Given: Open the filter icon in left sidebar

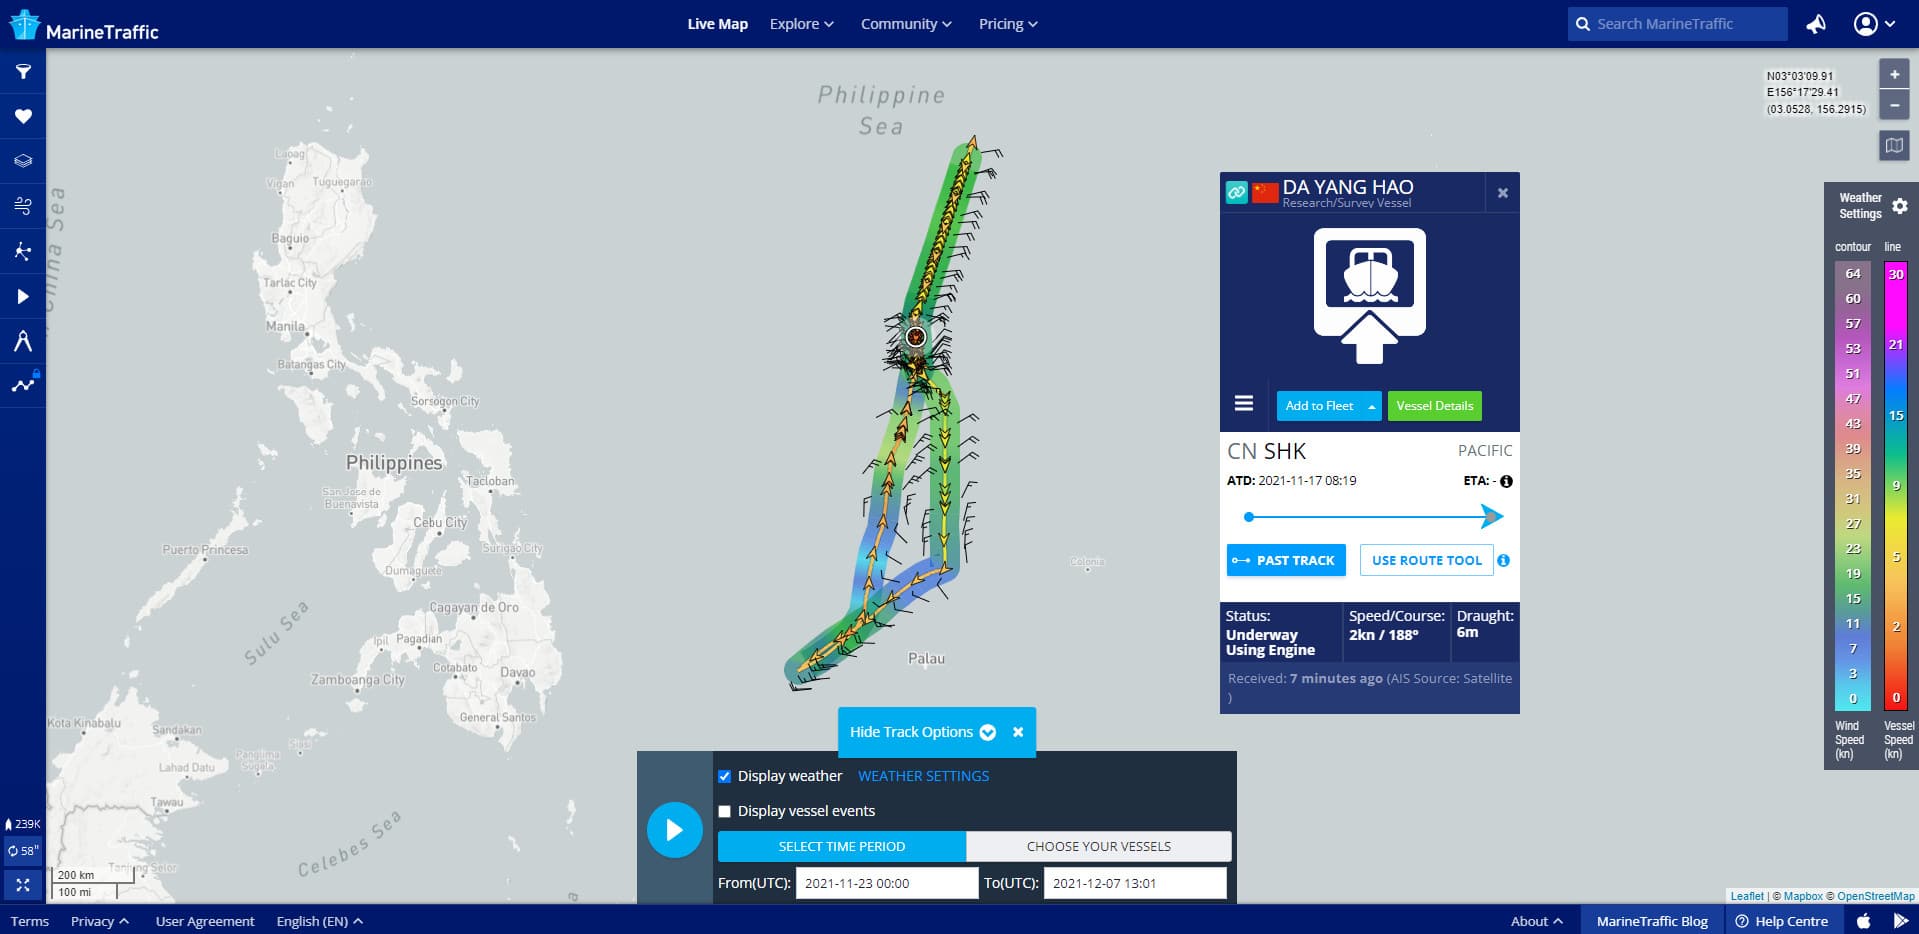Looking at the screenshot, I should (x=23, y=72).
